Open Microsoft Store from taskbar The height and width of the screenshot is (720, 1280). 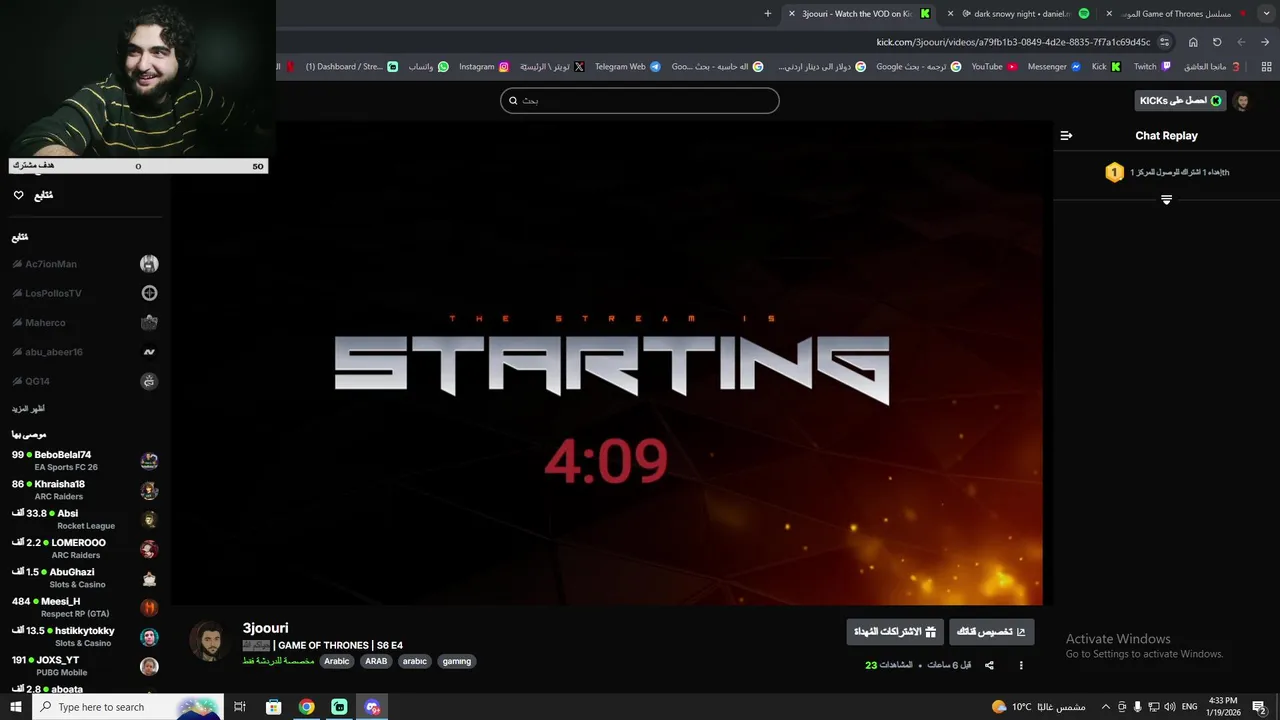[x=273, y=707]
